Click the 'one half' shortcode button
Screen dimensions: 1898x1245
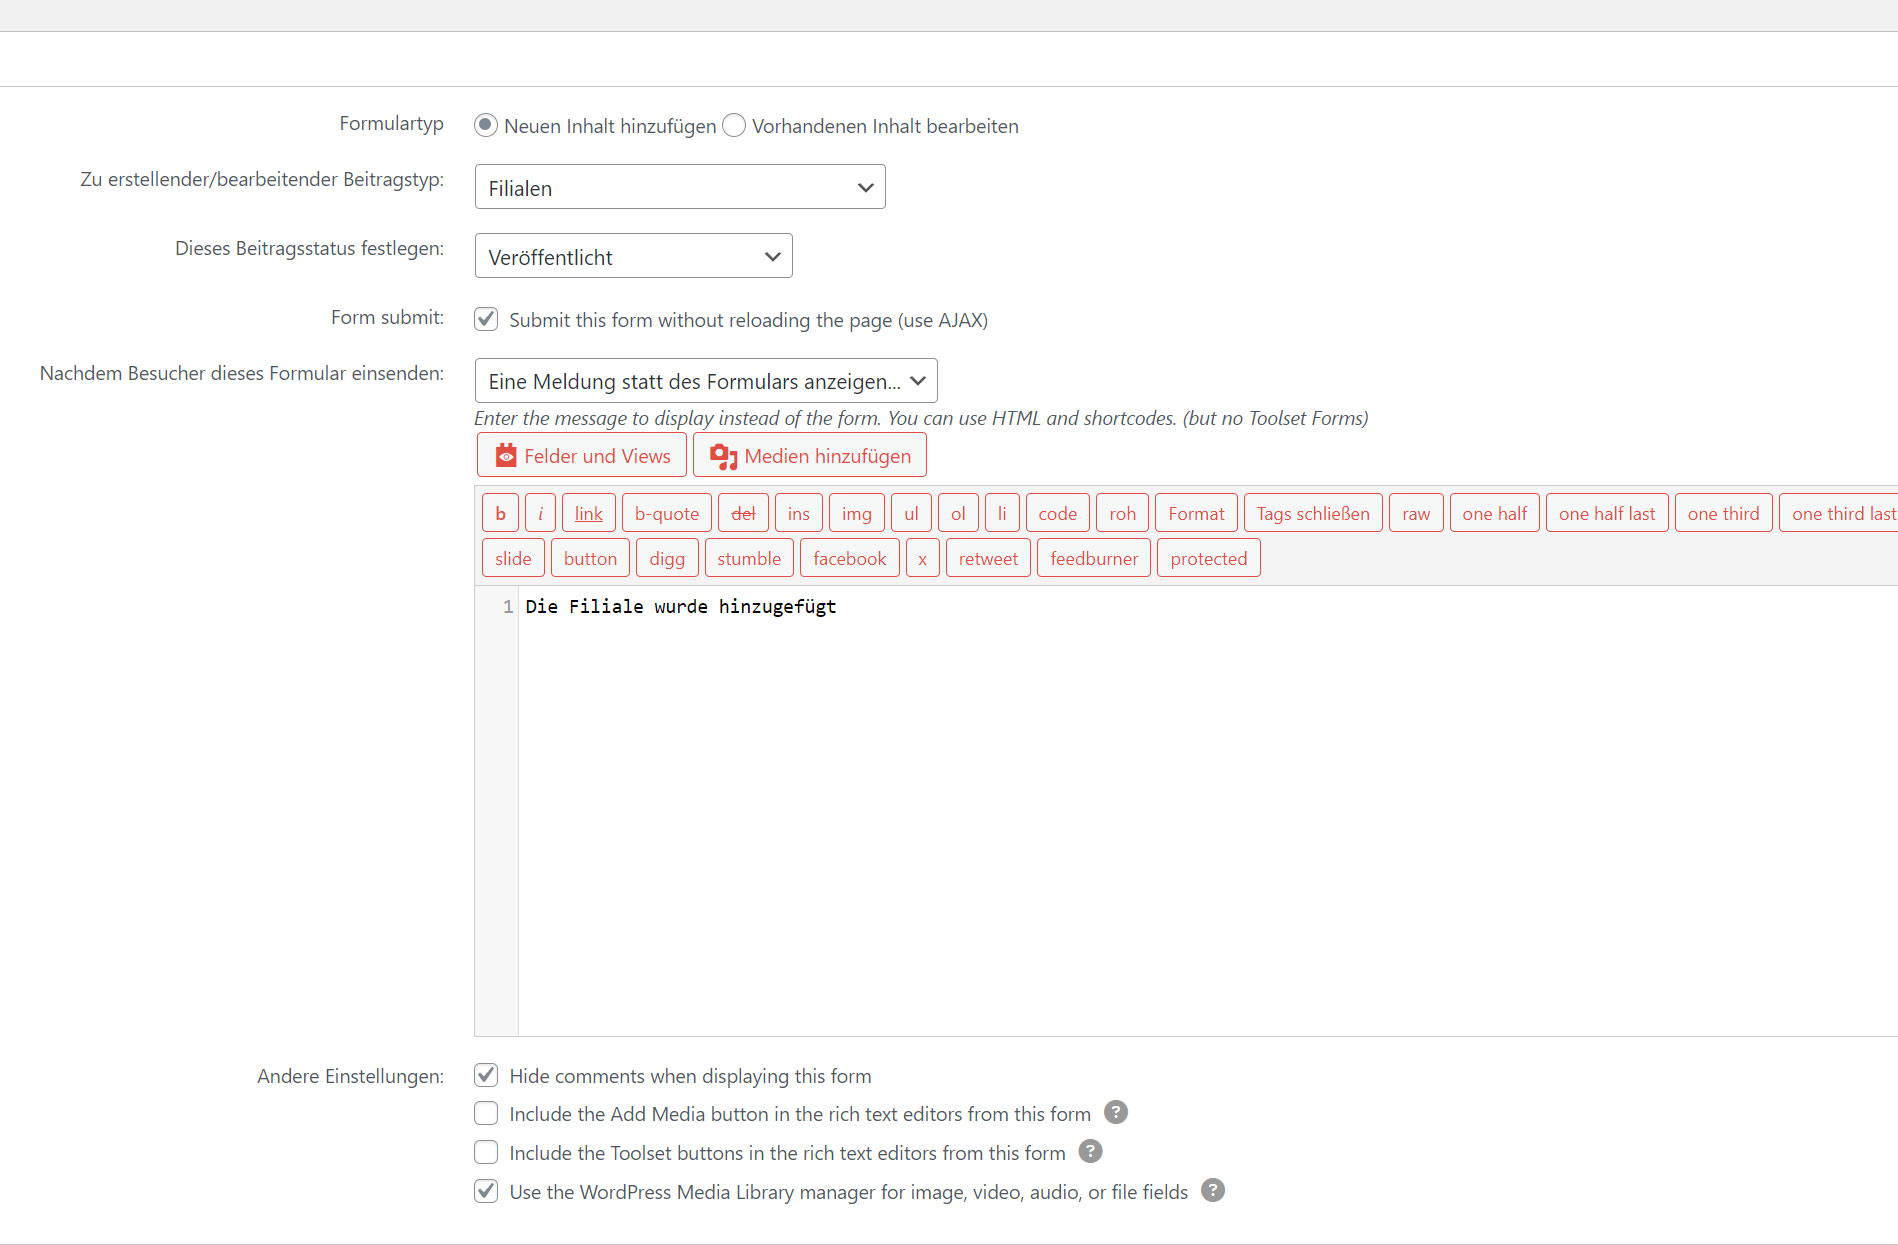(x=1495, y=513)
